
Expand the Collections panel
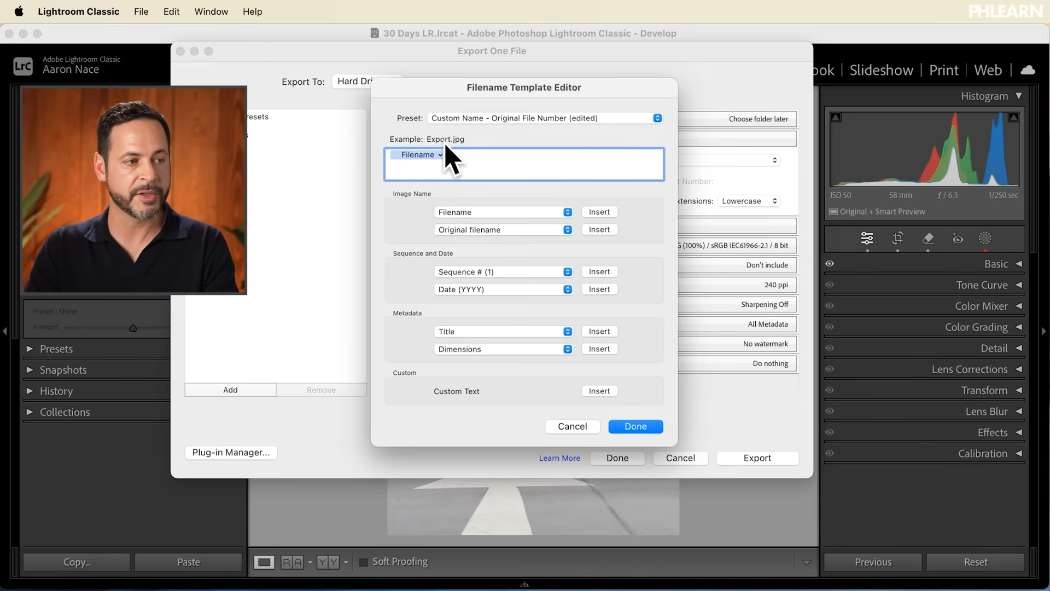pos(29,412)
